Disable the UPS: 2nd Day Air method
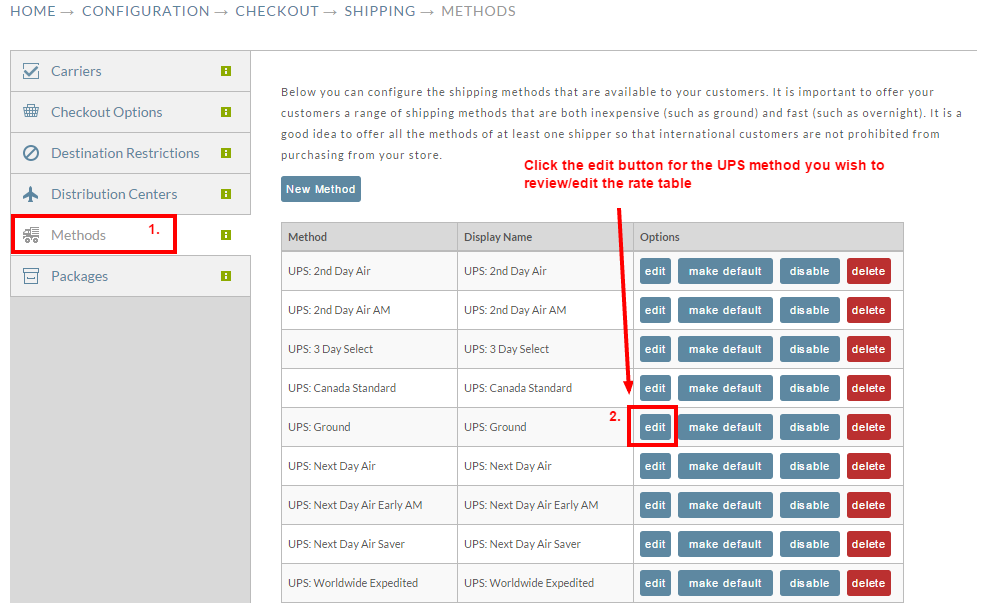The height and width of the screenshot is (603, 992). pos(809,271)
